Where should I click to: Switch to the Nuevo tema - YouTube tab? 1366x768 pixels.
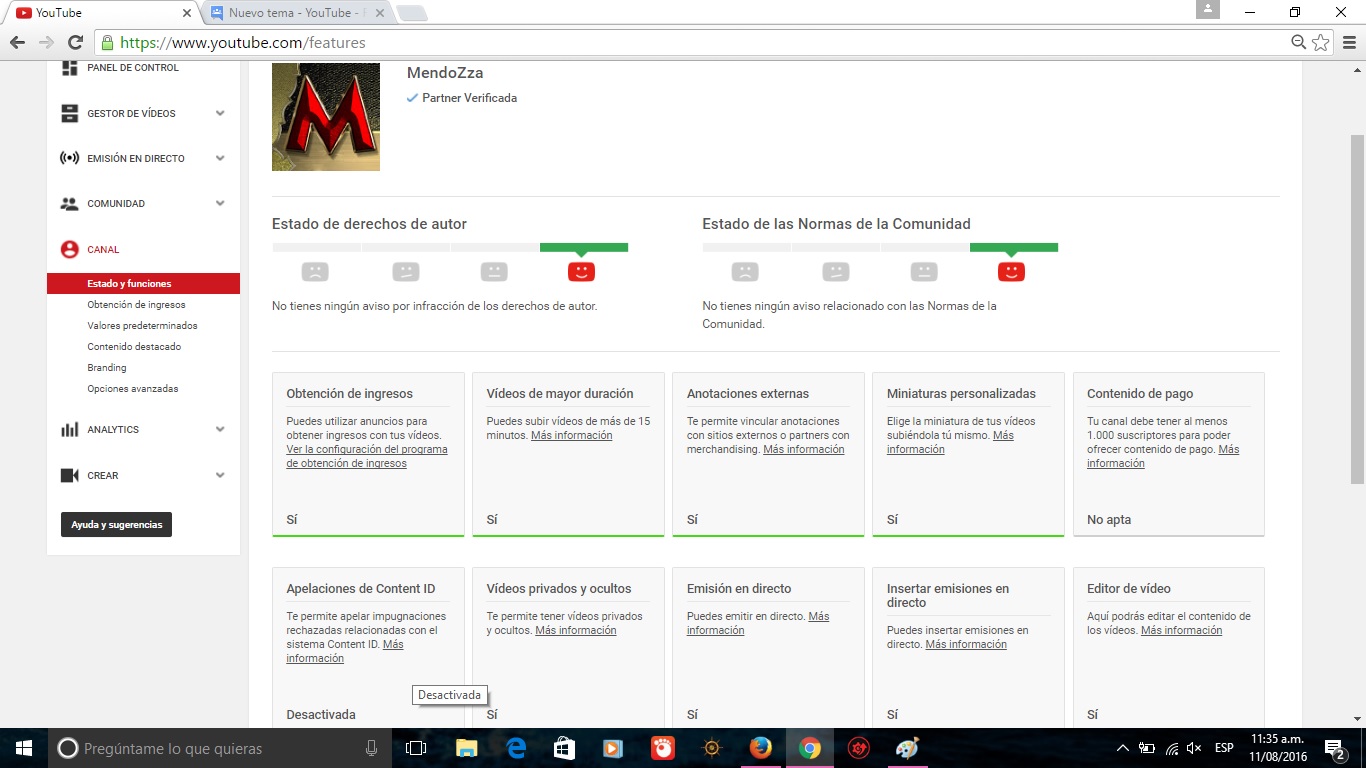(296, 13)
